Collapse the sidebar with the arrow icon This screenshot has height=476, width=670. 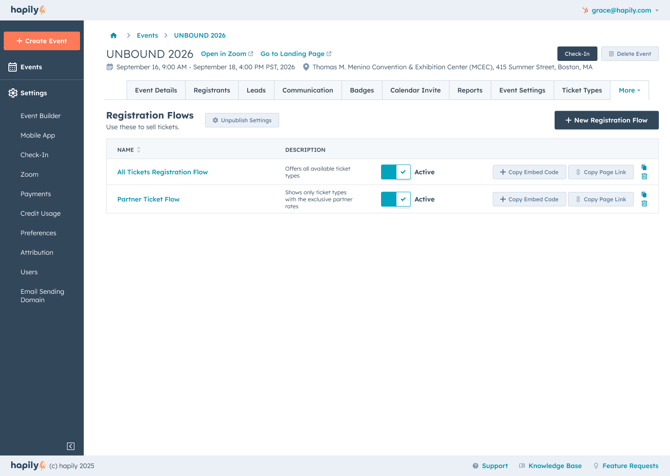coord(71,446)
